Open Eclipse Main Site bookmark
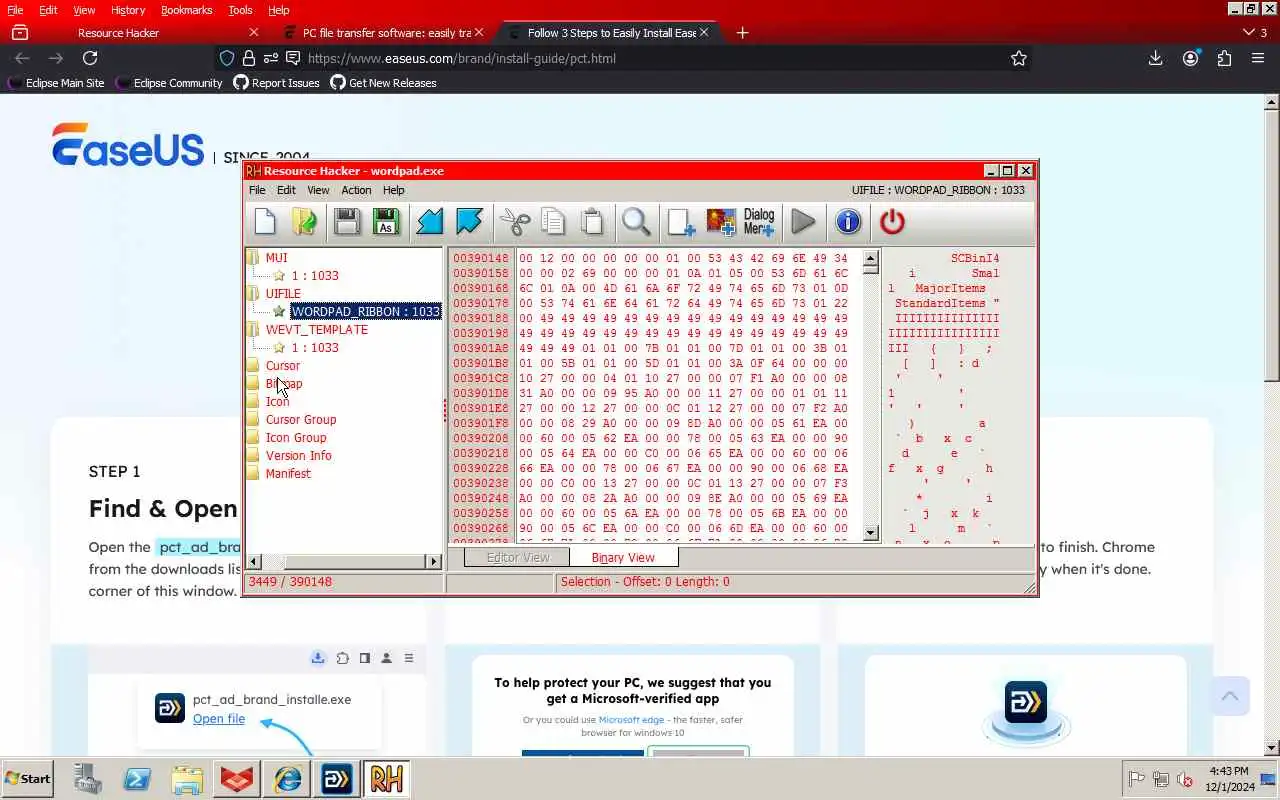The height and width of the screenshot is (800, 1280). click(x=56, y=83)
